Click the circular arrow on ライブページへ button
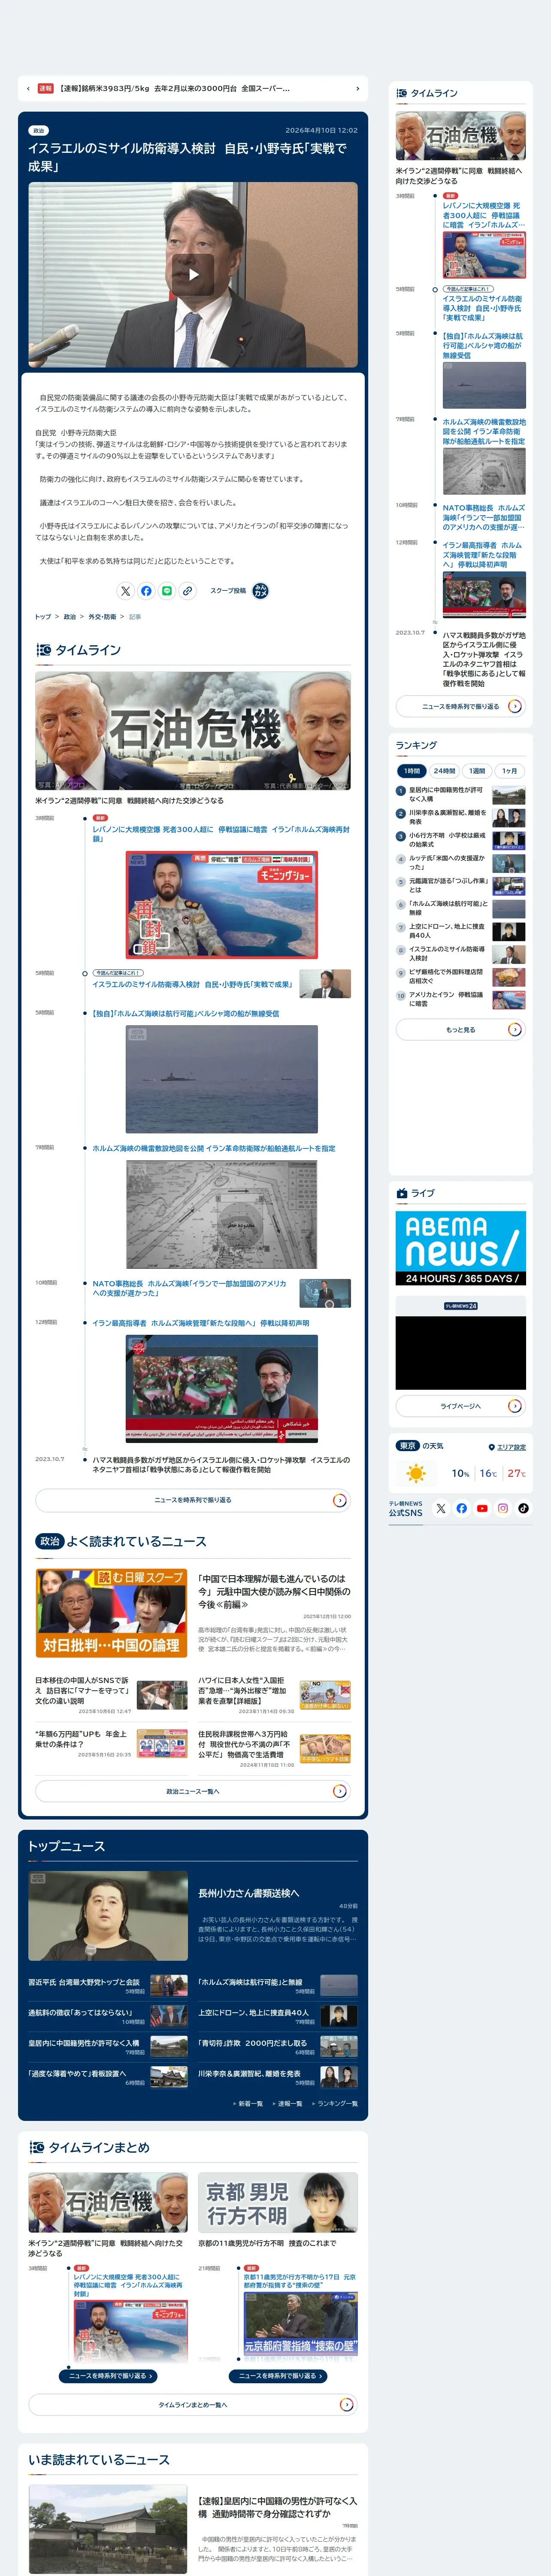The image size is (551, 2576). pos(515,1406)
